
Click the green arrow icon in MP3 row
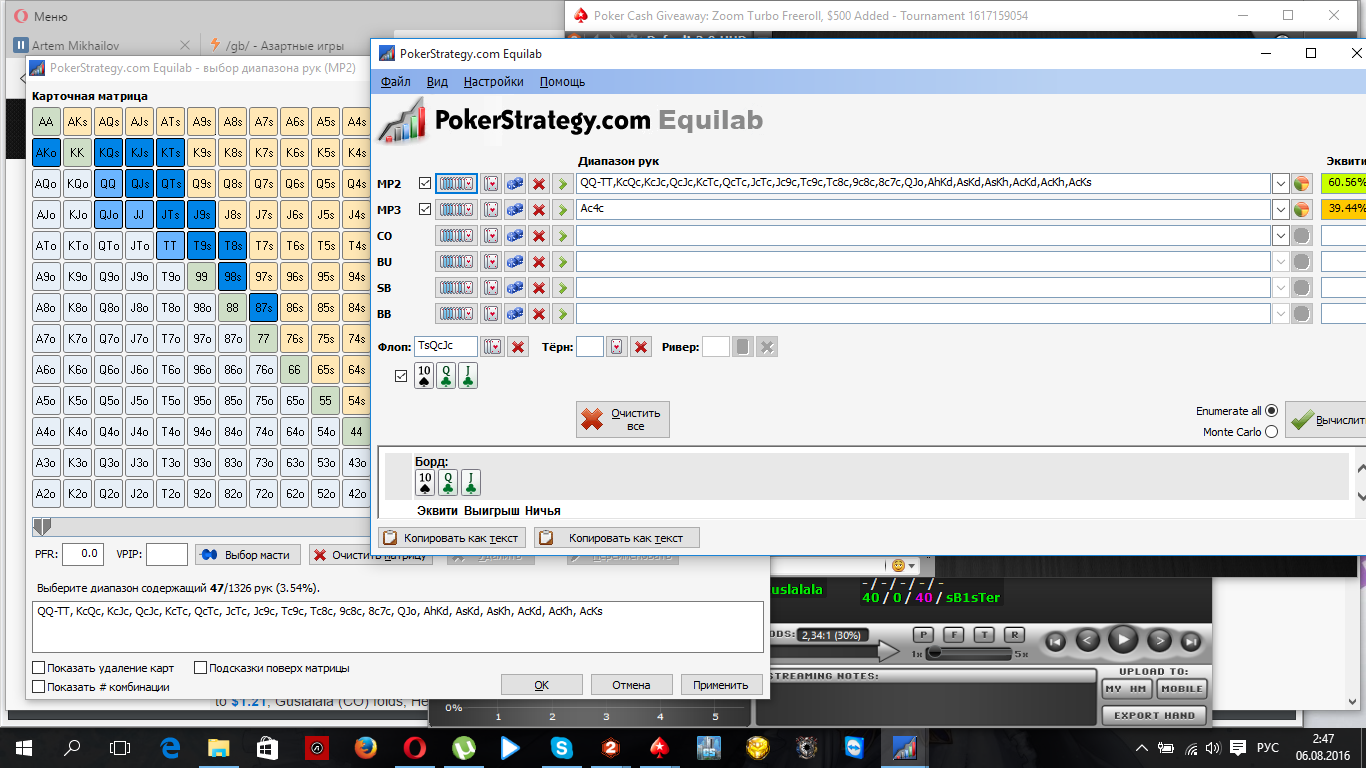point(563,210)
